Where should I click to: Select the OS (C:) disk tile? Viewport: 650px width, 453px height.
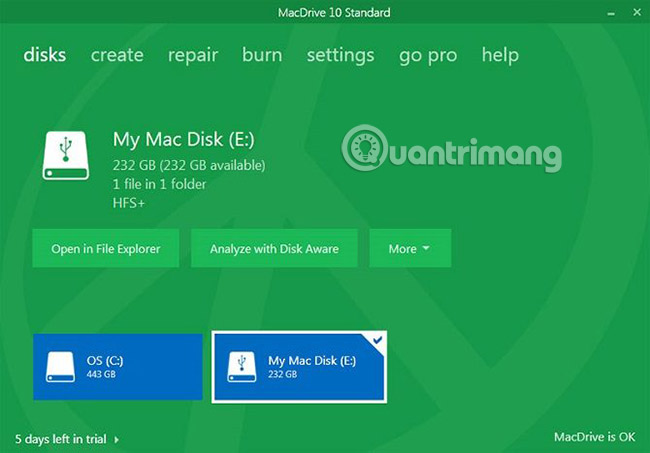coord(118,367)
